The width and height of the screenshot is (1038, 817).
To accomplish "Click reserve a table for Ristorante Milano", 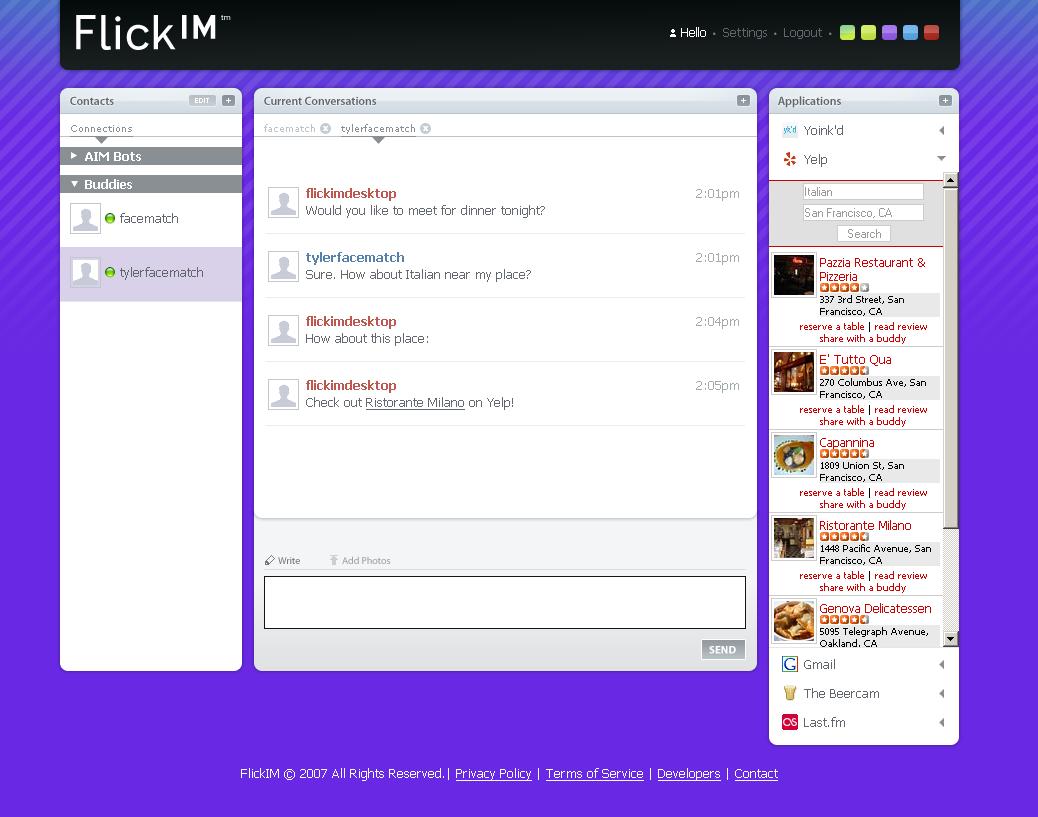I will (x=831, y=576).
